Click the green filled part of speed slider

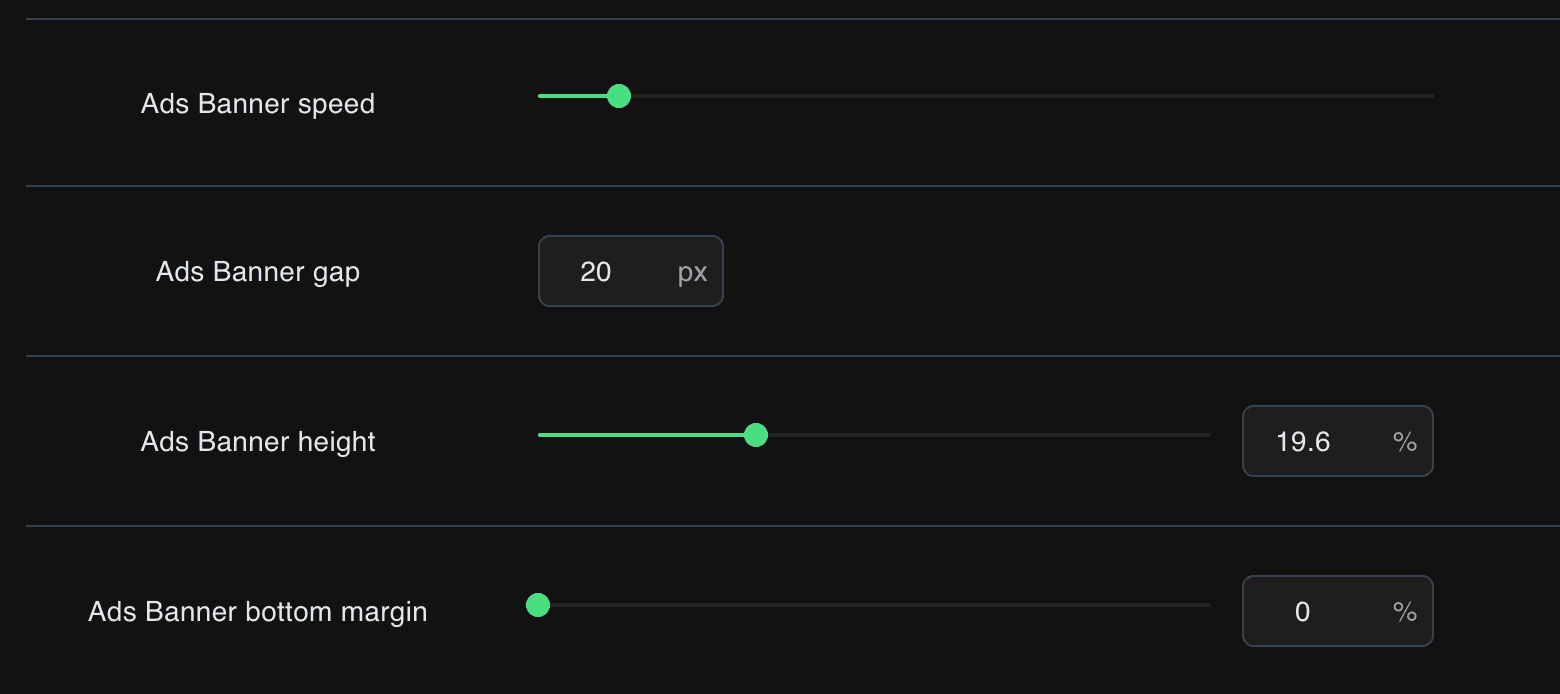[x=573, y=96]
